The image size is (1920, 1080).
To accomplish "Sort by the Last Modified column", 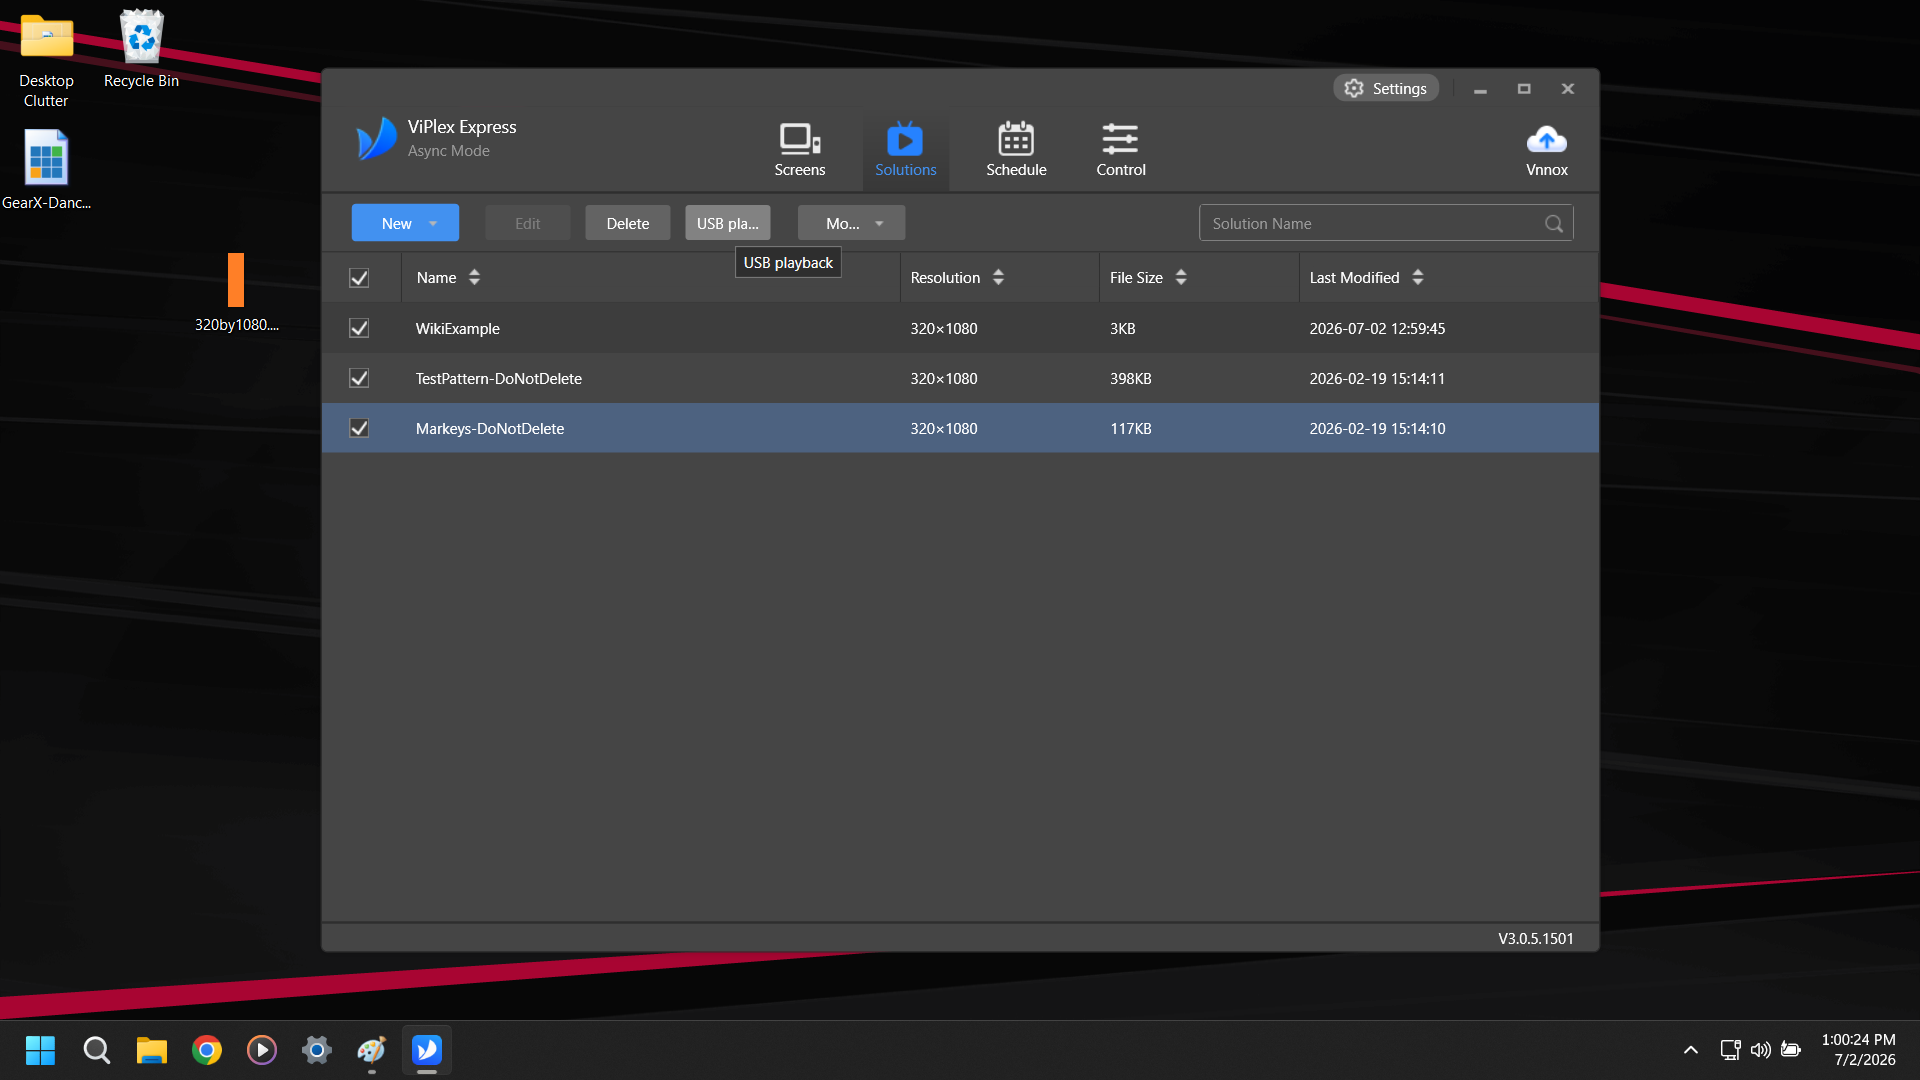I will point(1366,278).
